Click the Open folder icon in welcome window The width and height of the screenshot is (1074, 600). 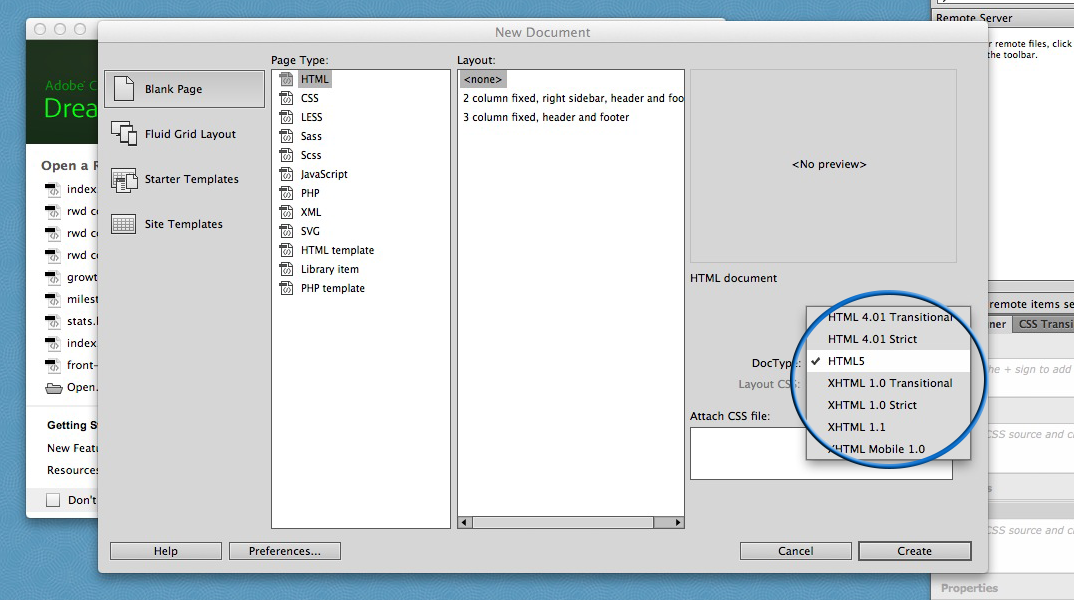pos(53,388)
